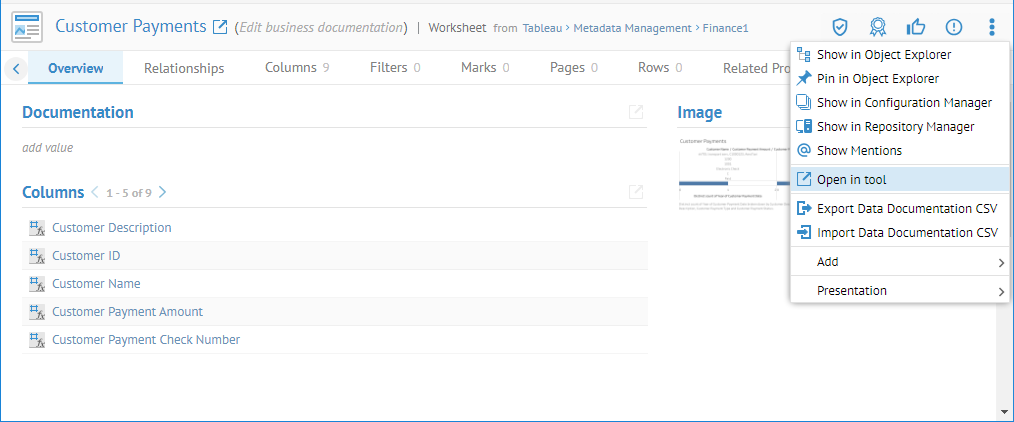Click the add value documentation field
Screen dimensions: 1014x422
48,148
